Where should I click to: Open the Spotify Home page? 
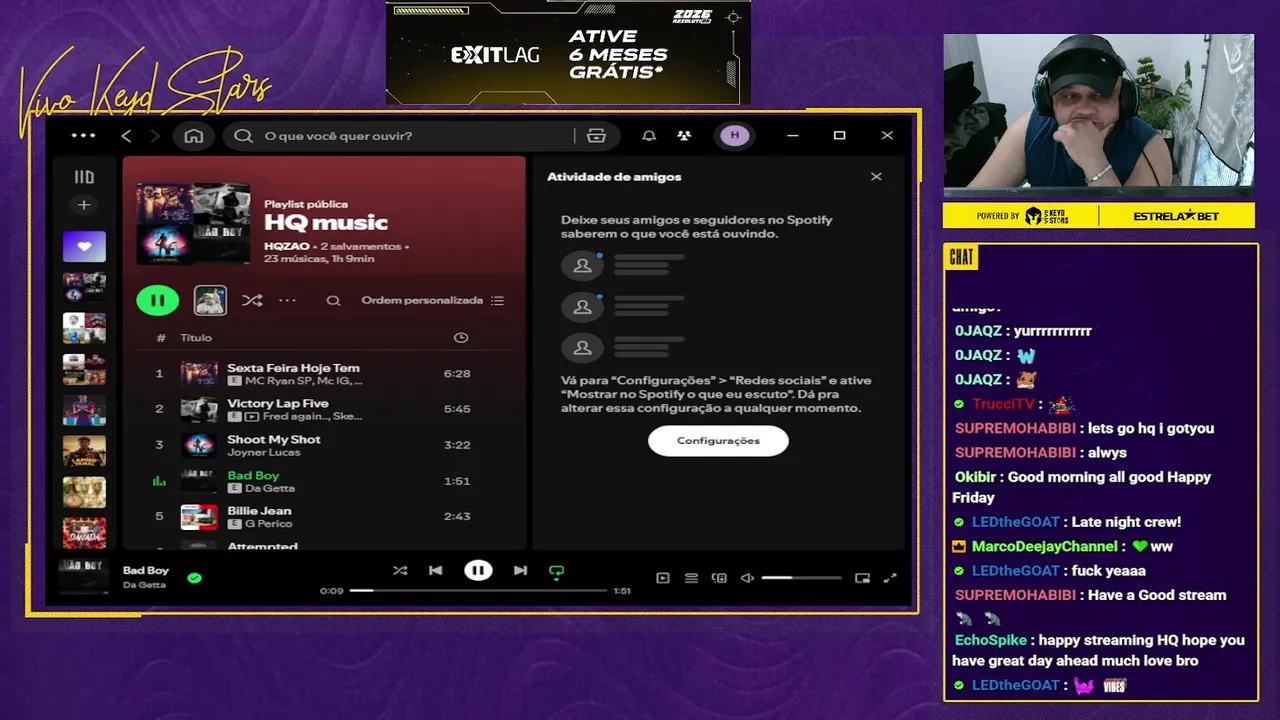tap(194, 136)
